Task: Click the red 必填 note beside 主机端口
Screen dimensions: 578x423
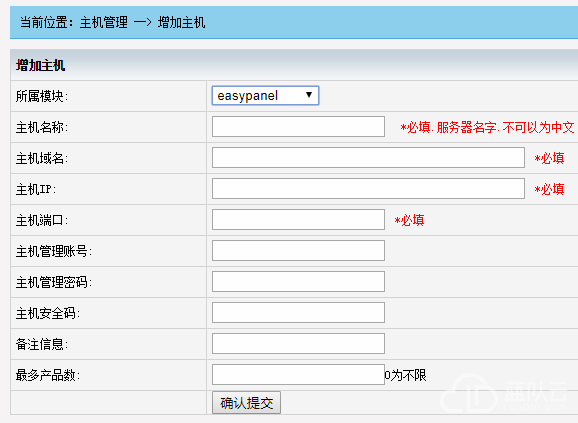Action: coord(409,220)
